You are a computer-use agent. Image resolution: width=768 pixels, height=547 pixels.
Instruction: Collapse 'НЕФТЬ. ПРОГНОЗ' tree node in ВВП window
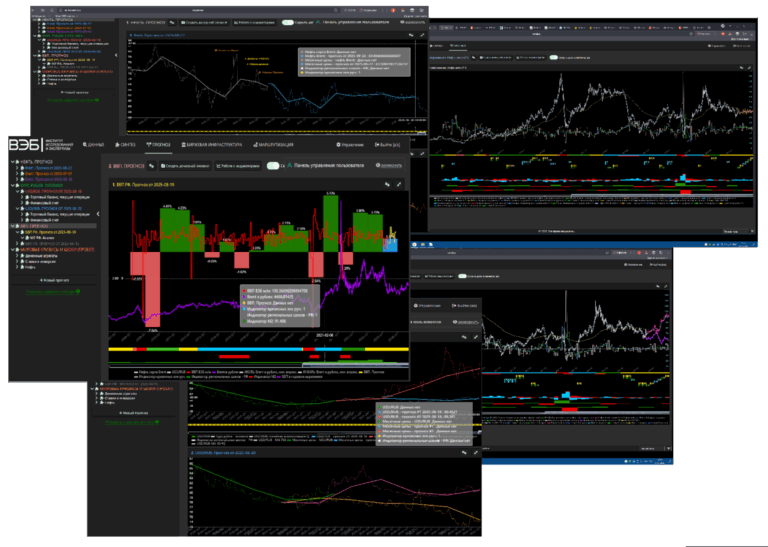pos(13,162)
